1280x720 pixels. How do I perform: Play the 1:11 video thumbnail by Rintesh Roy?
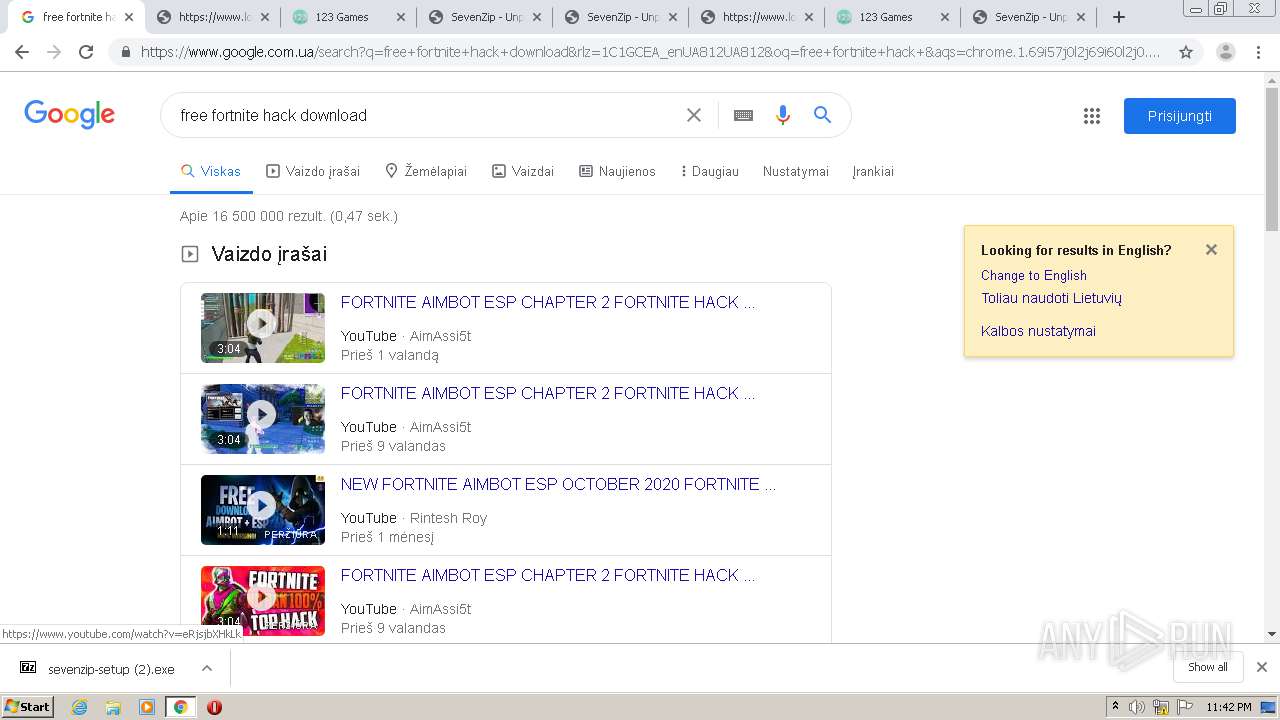click(x=263, y=510)
